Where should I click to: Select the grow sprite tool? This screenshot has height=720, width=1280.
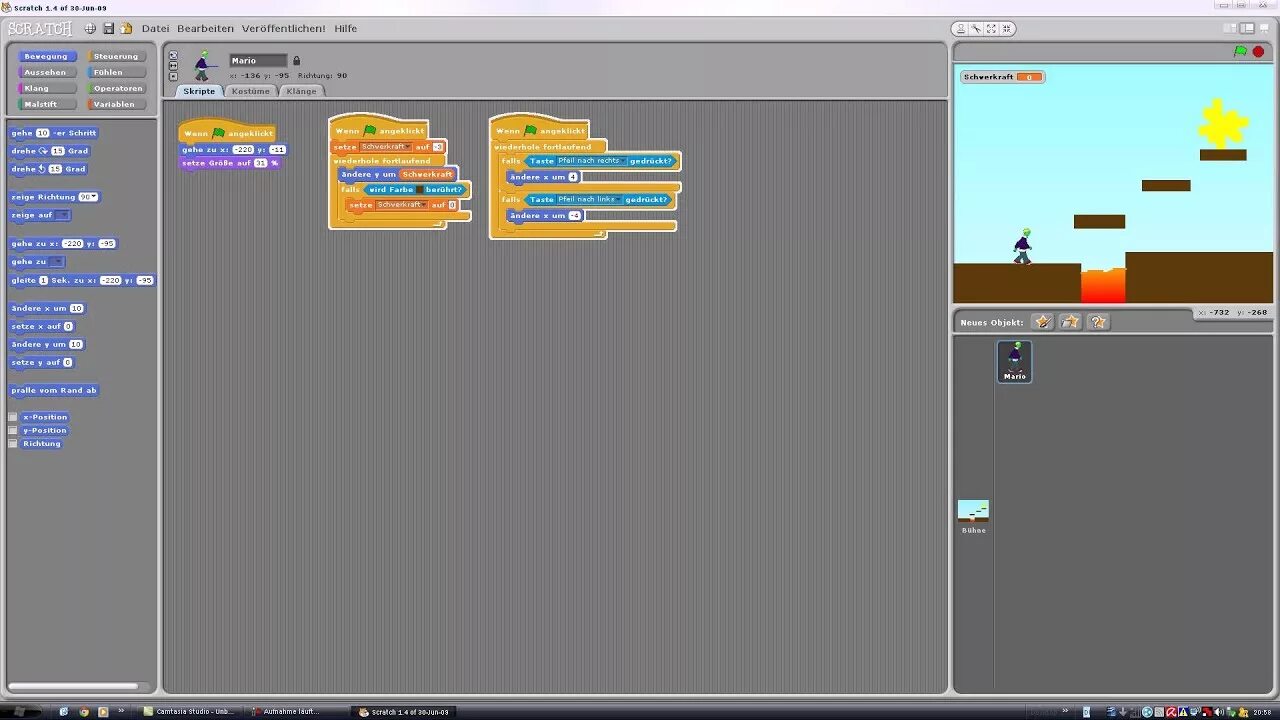(992, 28)
